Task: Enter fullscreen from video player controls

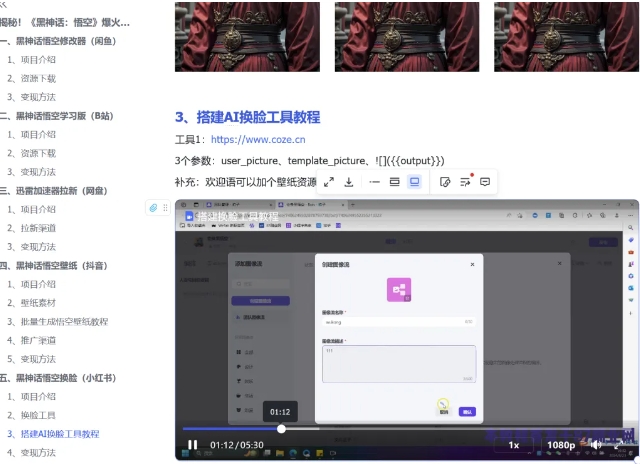Action: click(619, 444)
